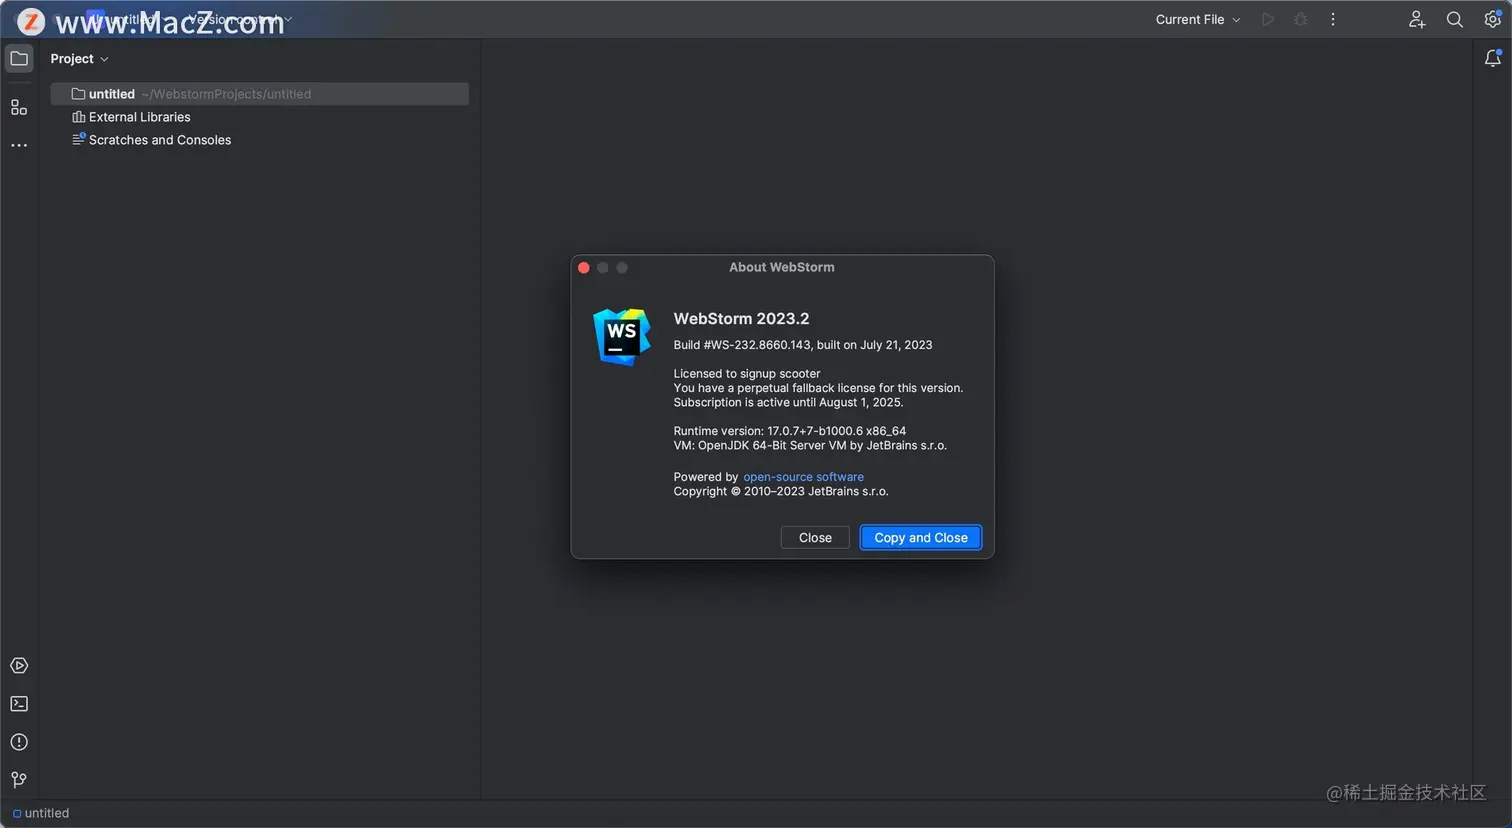The height and width of the screenshot is (828, 1512).
Task: Click the Runtime version 17.0.7 line
Action: point(790,431)
